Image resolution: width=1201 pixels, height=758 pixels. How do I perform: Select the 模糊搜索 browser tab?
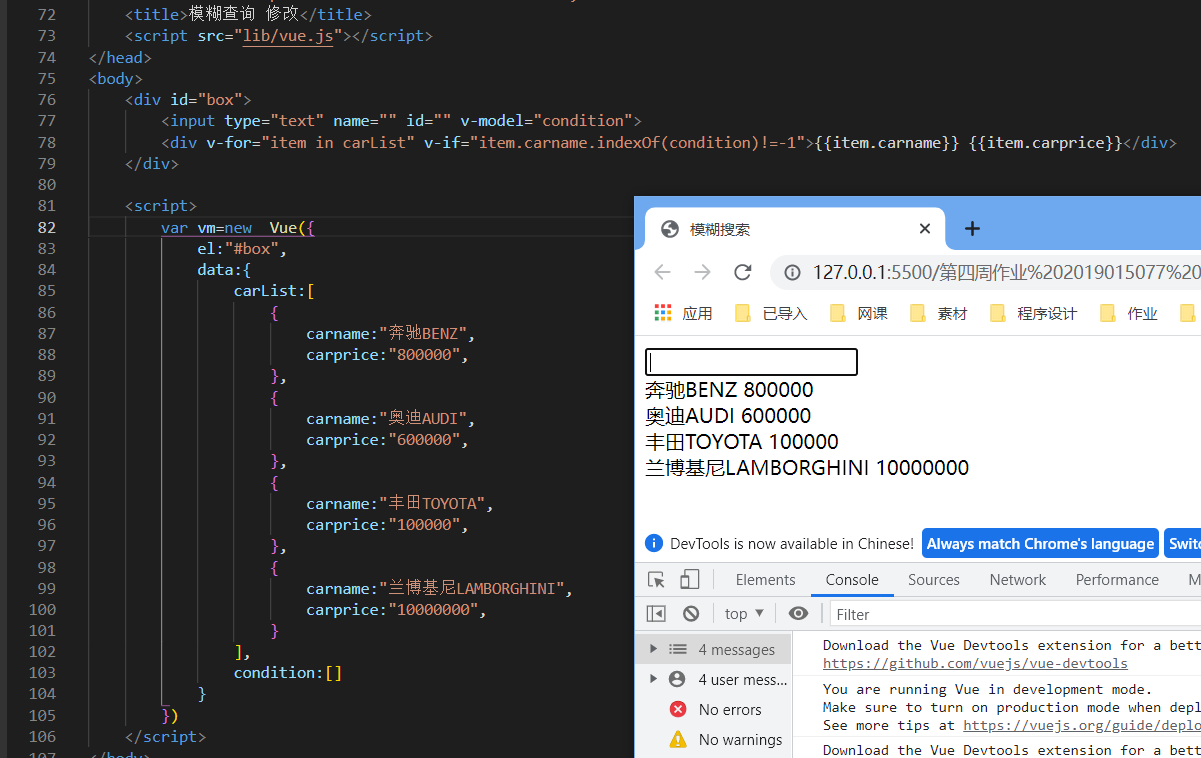coord(795,229)
